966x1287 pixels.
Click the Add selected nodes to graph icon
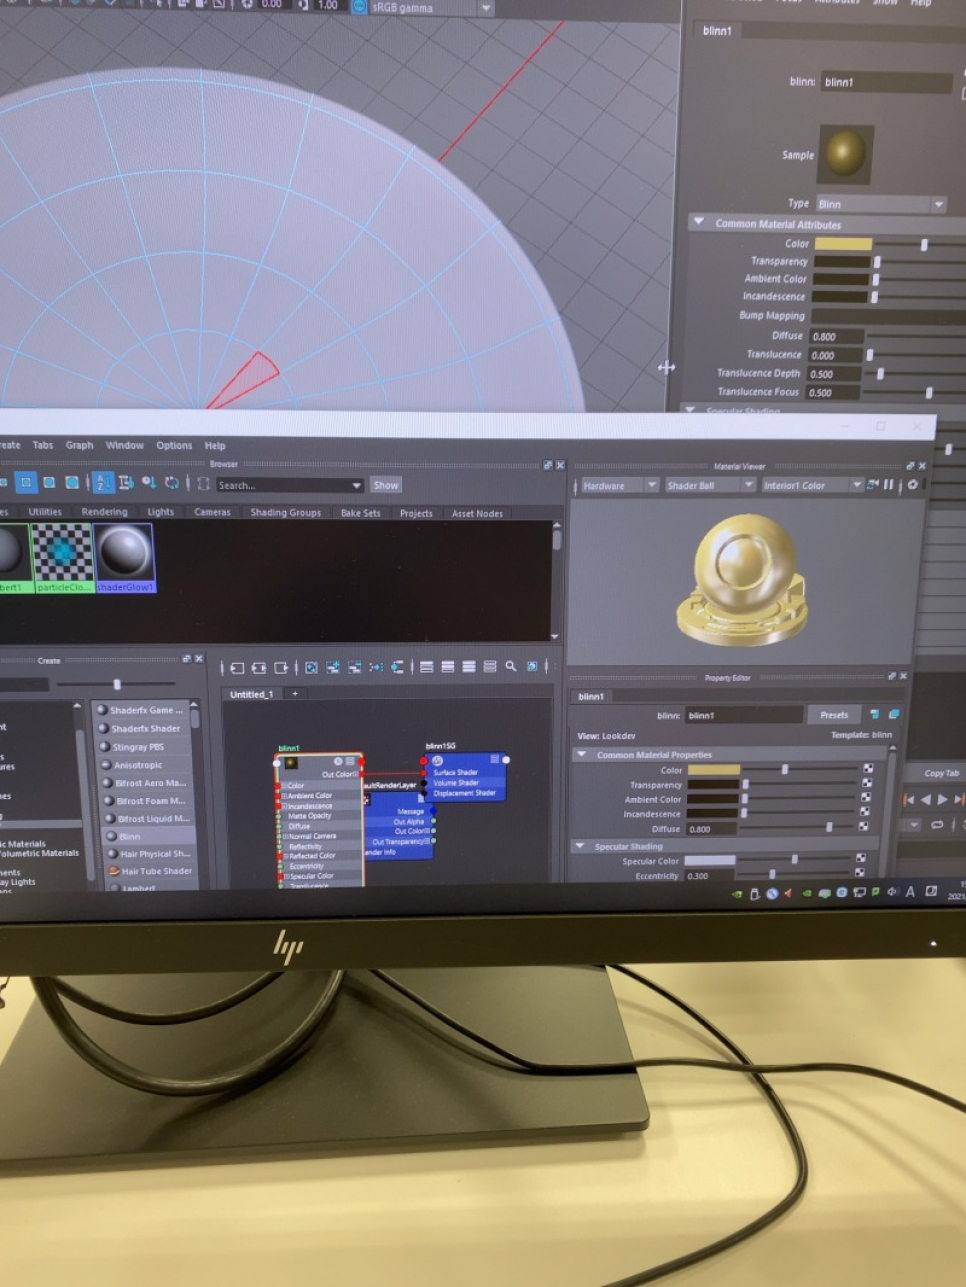(x=333, y=667)
